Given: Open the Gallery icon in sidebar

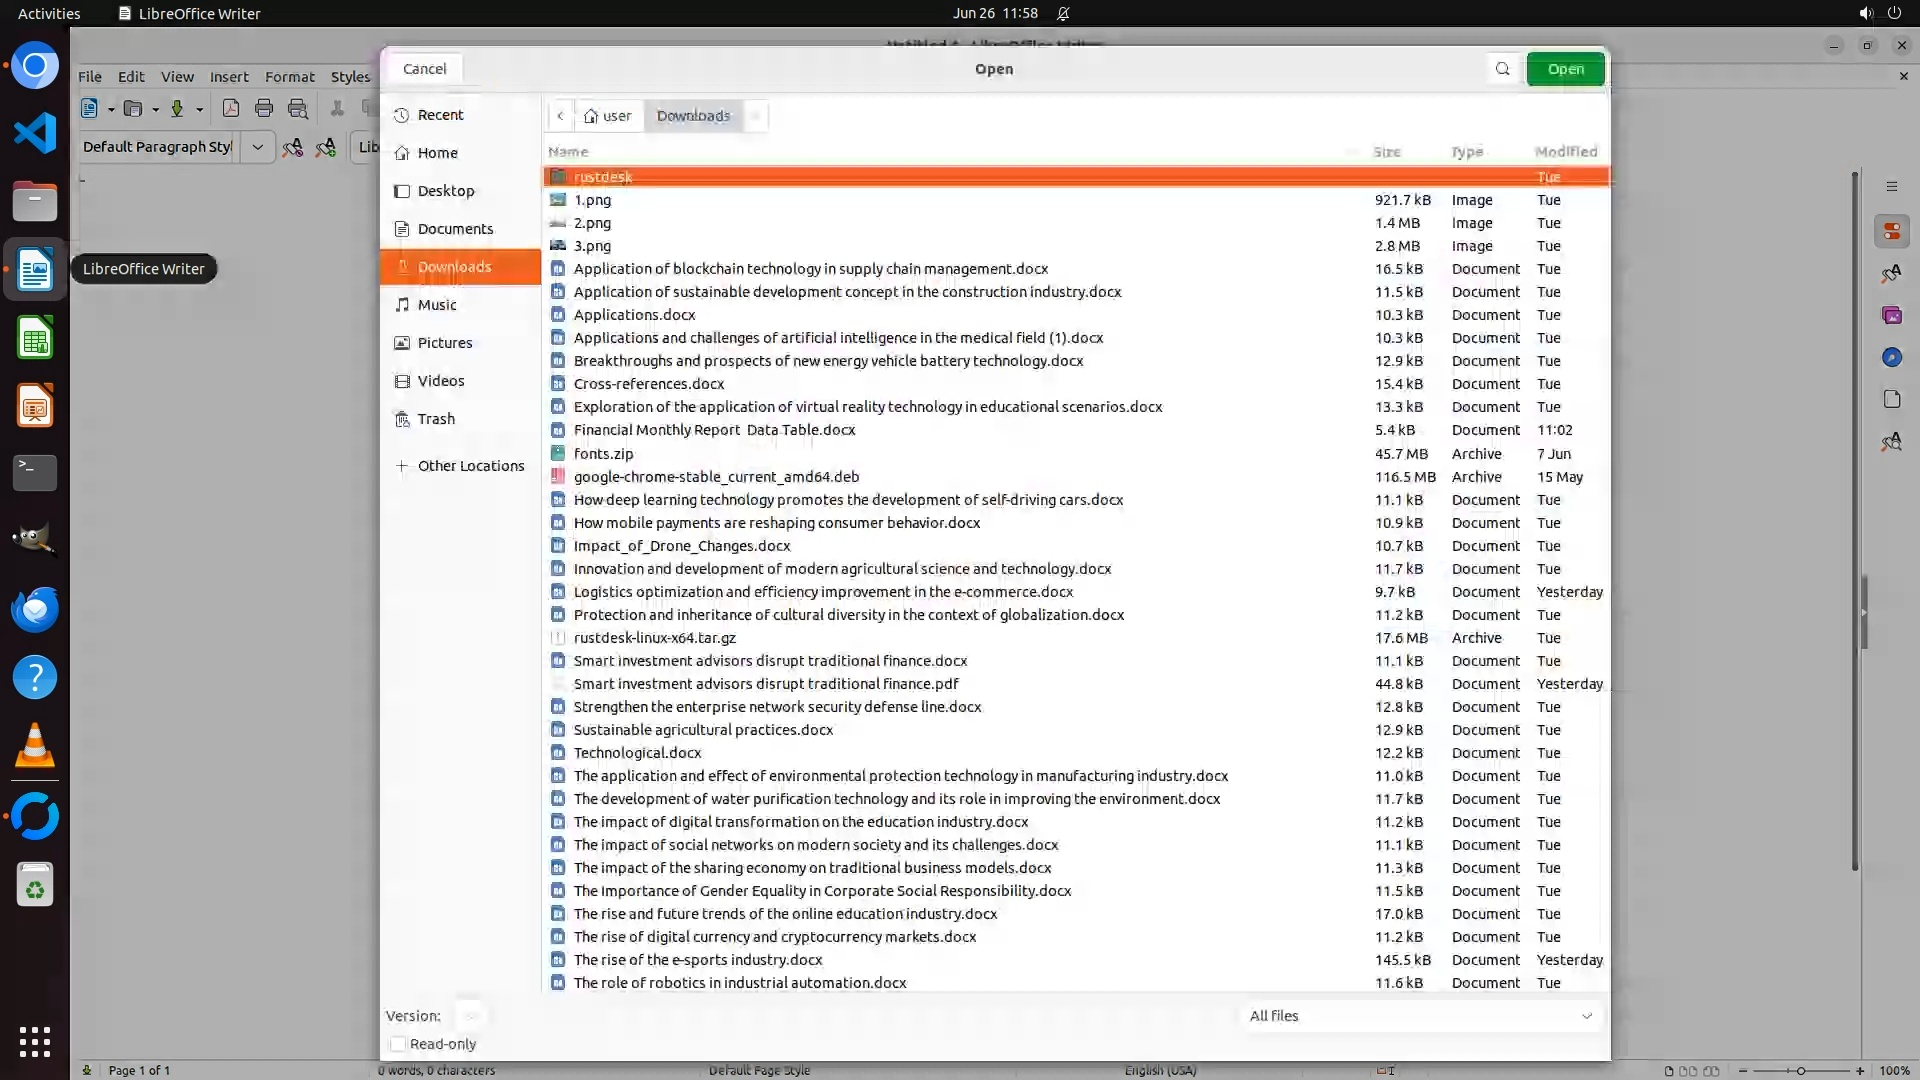Looking at the screenshot, I should (x=1891, y=316).
